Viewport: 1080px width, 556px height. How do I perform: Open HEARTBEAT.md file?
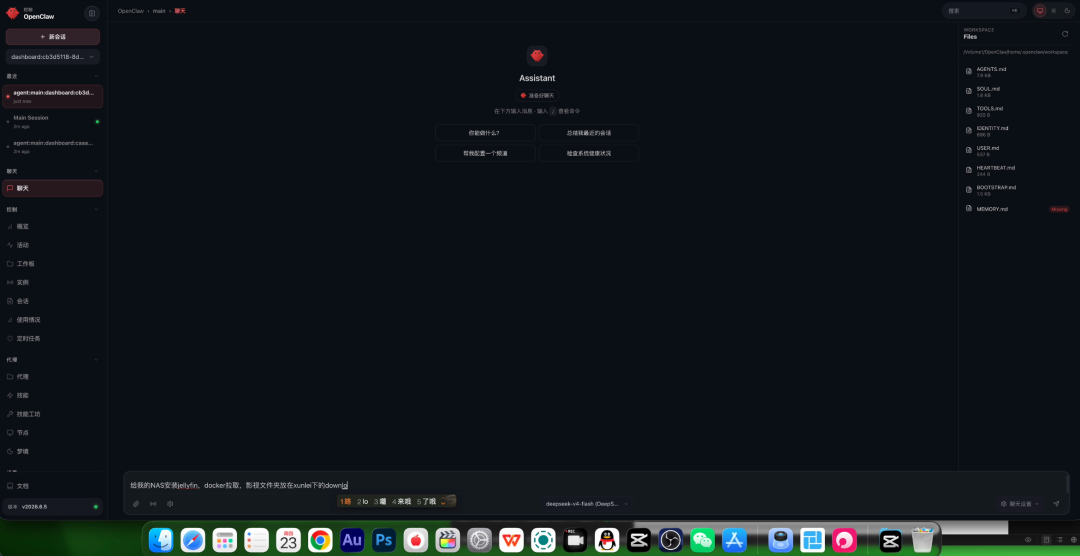coord(1017,170)
